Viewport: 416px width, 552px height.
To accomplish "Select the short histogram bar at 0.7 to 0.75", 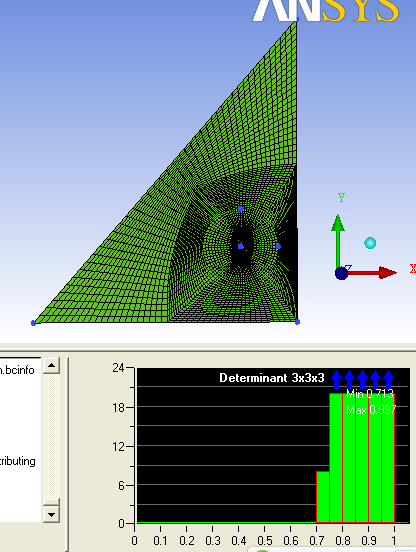I will tap(323, 497).
